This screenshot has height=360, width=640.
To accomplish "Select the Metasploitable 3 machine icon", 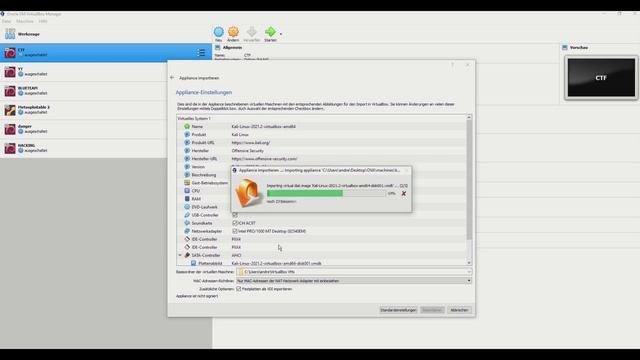I will [10, 110].
